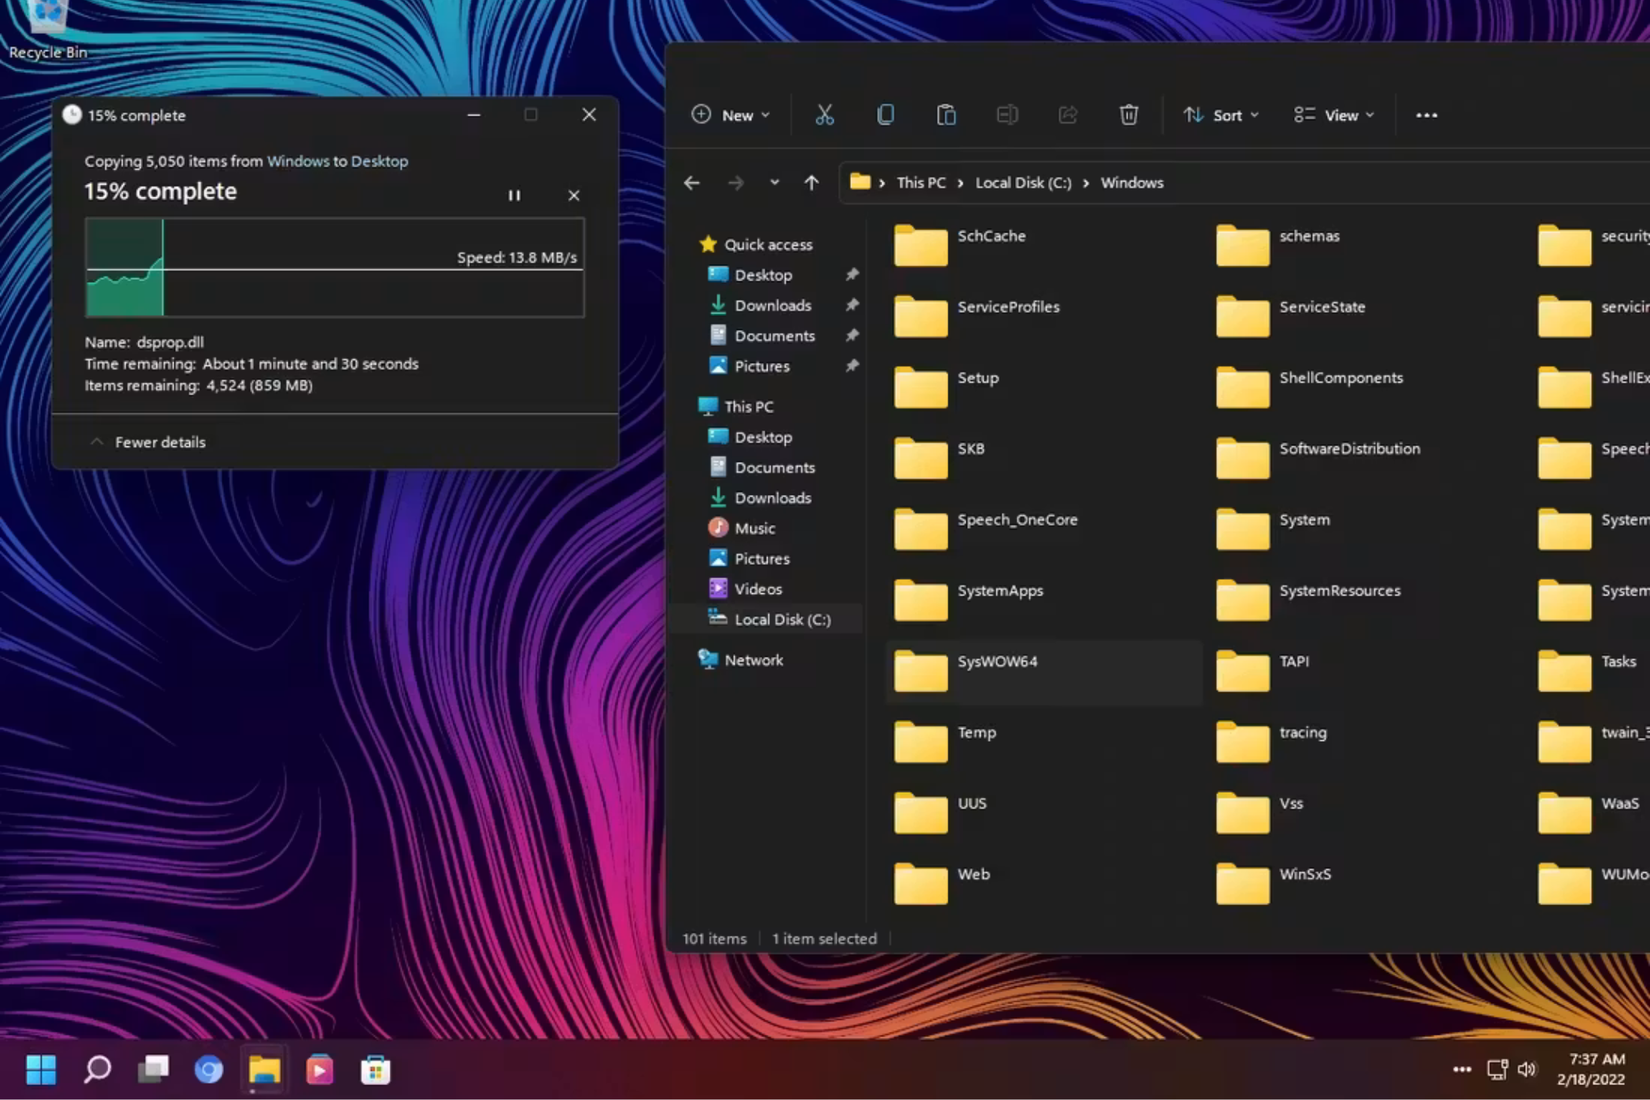This screenshot has height=1100, width=1650.
Task: Open the Sort dropdown
Action: coord(1221,115)
